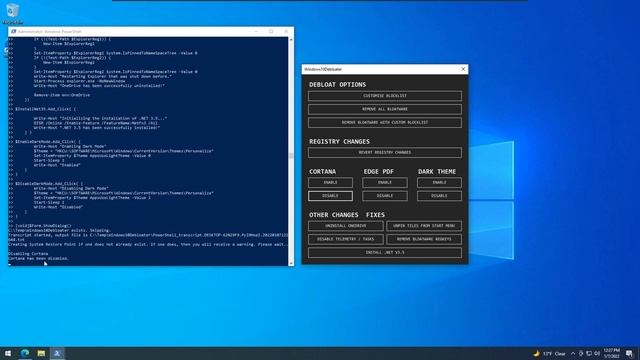Click the 'Cortana has been disabled.' output line
This screenshot has width=640, height=360.
(x=38, y=258)
